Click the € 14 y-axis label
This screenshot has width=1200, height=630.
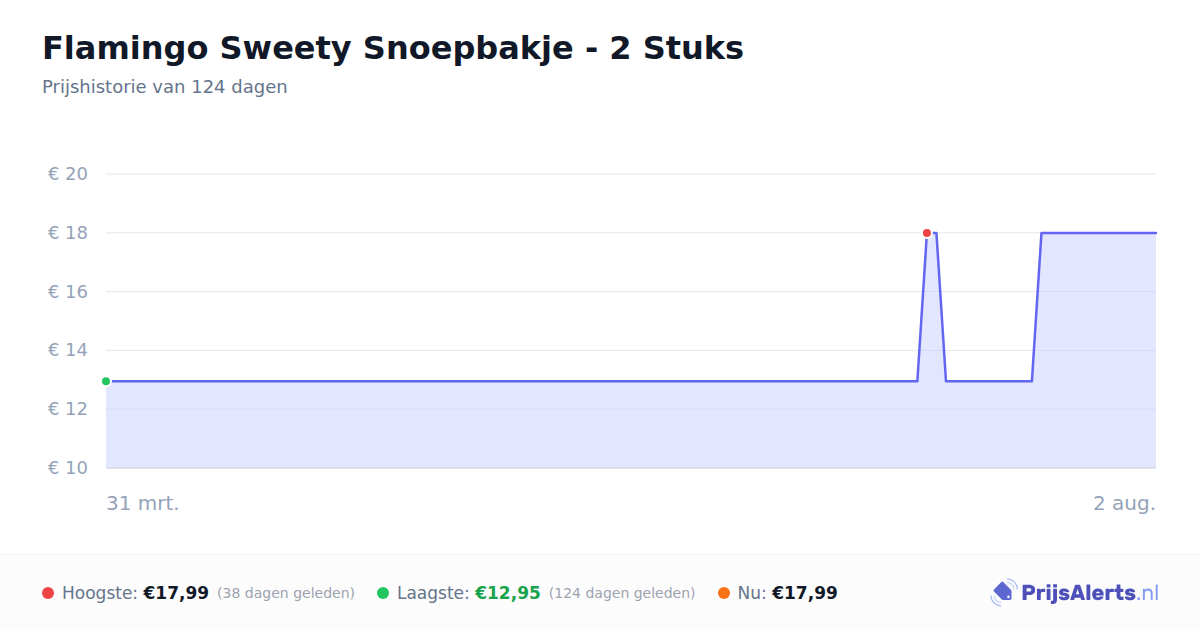pyautogui.click(x=68, y=350)
